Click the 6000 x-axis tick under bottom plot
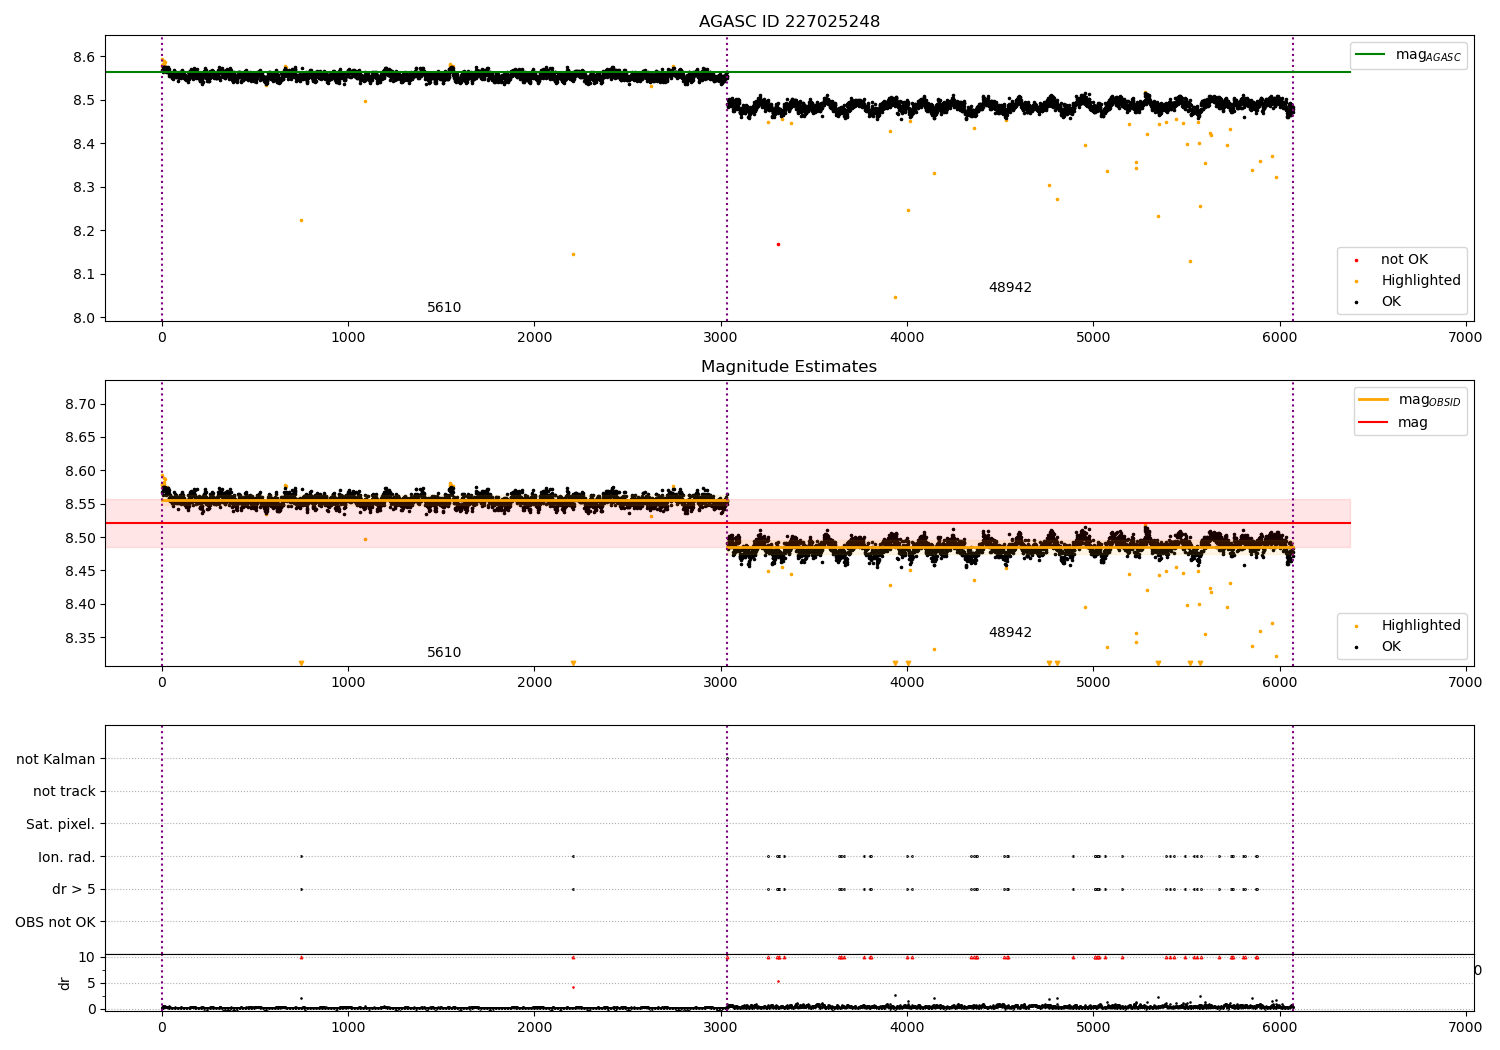 click(1280, 1026)
